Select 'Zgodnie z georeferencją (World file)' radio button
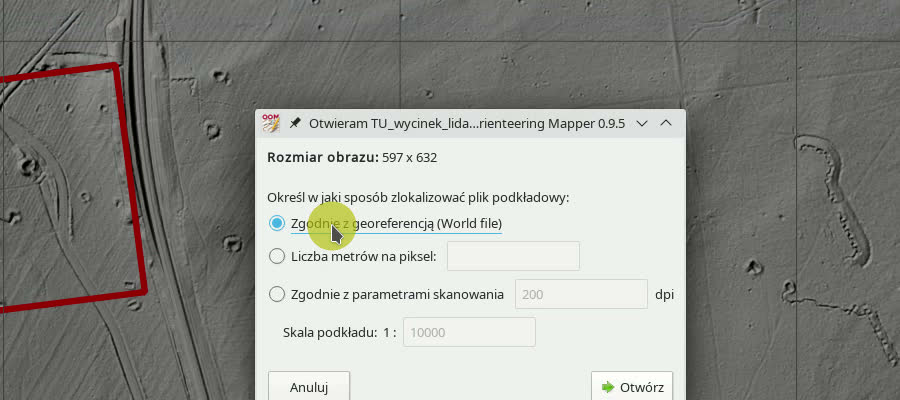900x400 pixels. click(x=277, y=223)
